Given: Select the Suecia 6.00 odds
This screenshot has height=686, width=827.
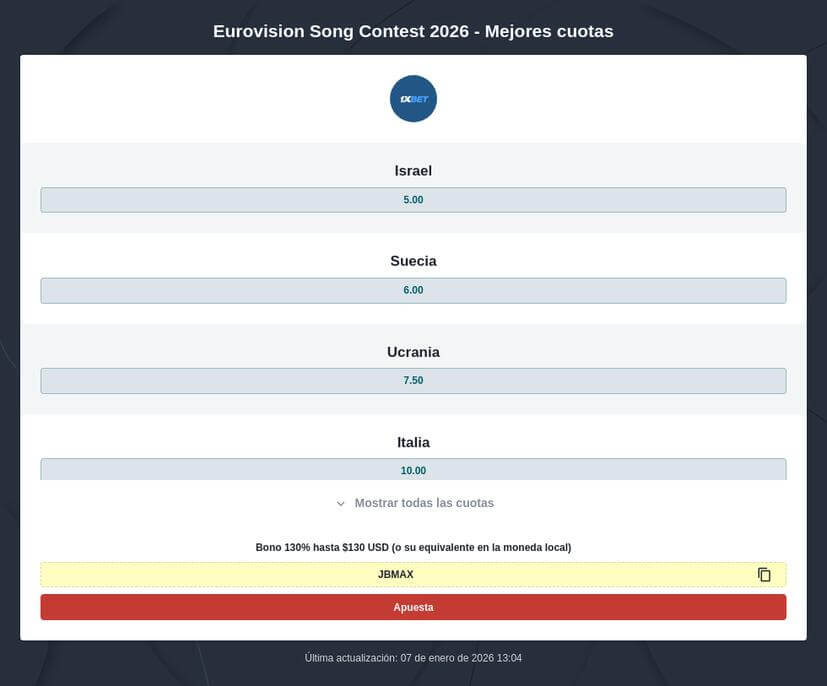Looking at the screenshot, I should pyautogui.click(x=413, y=289).
